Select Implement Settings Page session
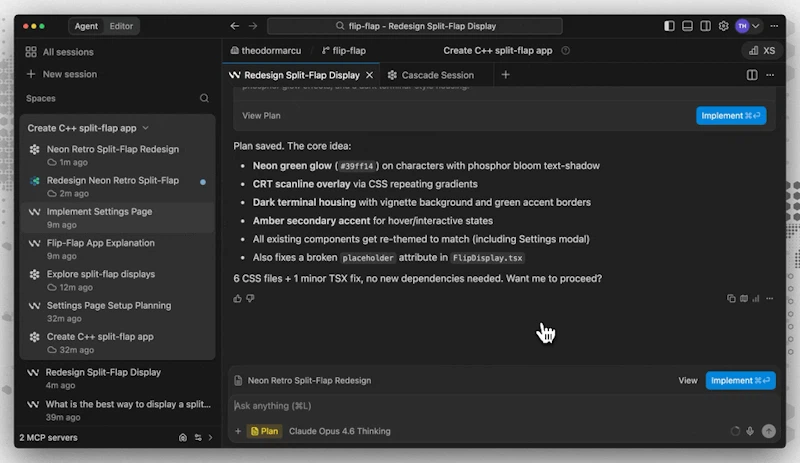Viewport: 800px width, 463px height. click(x=117, y=217)
